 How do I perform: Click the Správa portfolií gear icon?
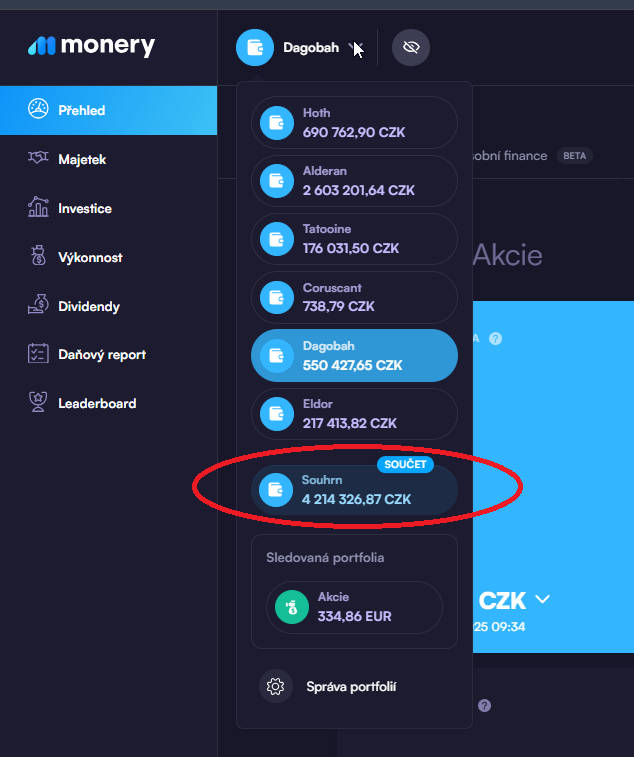coord(275,687)
